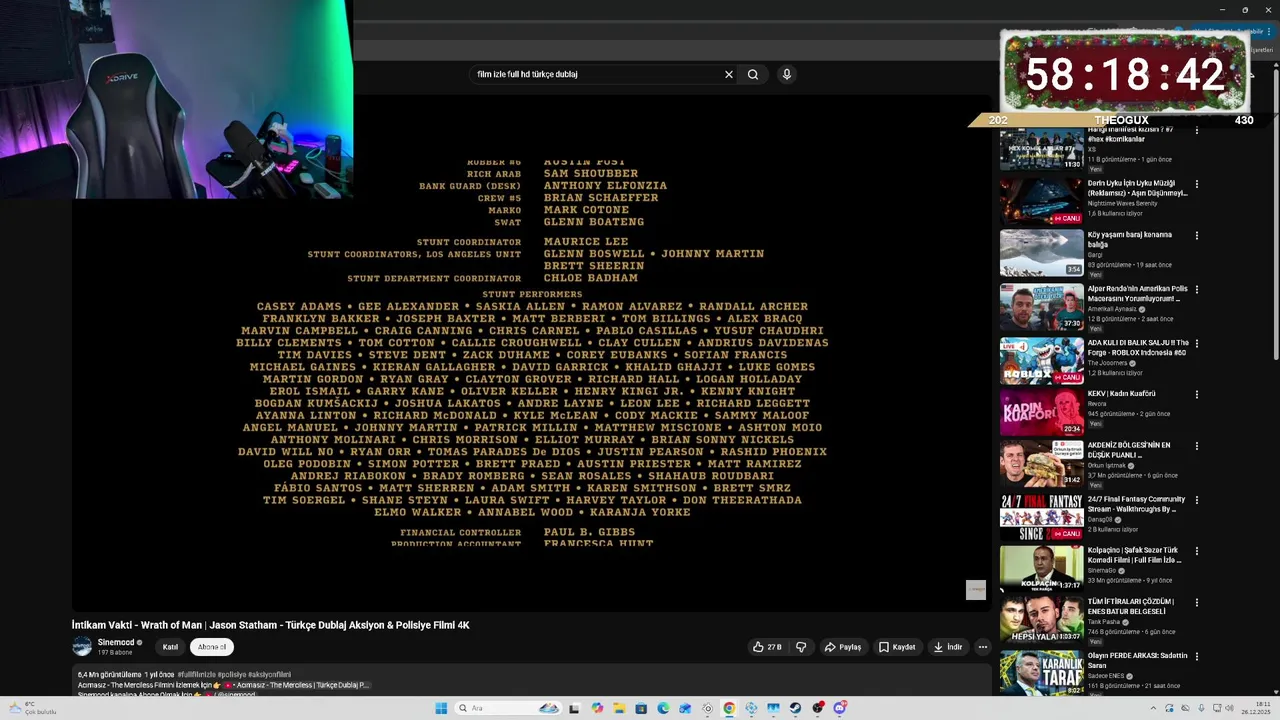This screenshot has height=720, width=1280.
Task: Dislike the Wrath of Man video
Action: pyautogui.click(x=801, y=647)
